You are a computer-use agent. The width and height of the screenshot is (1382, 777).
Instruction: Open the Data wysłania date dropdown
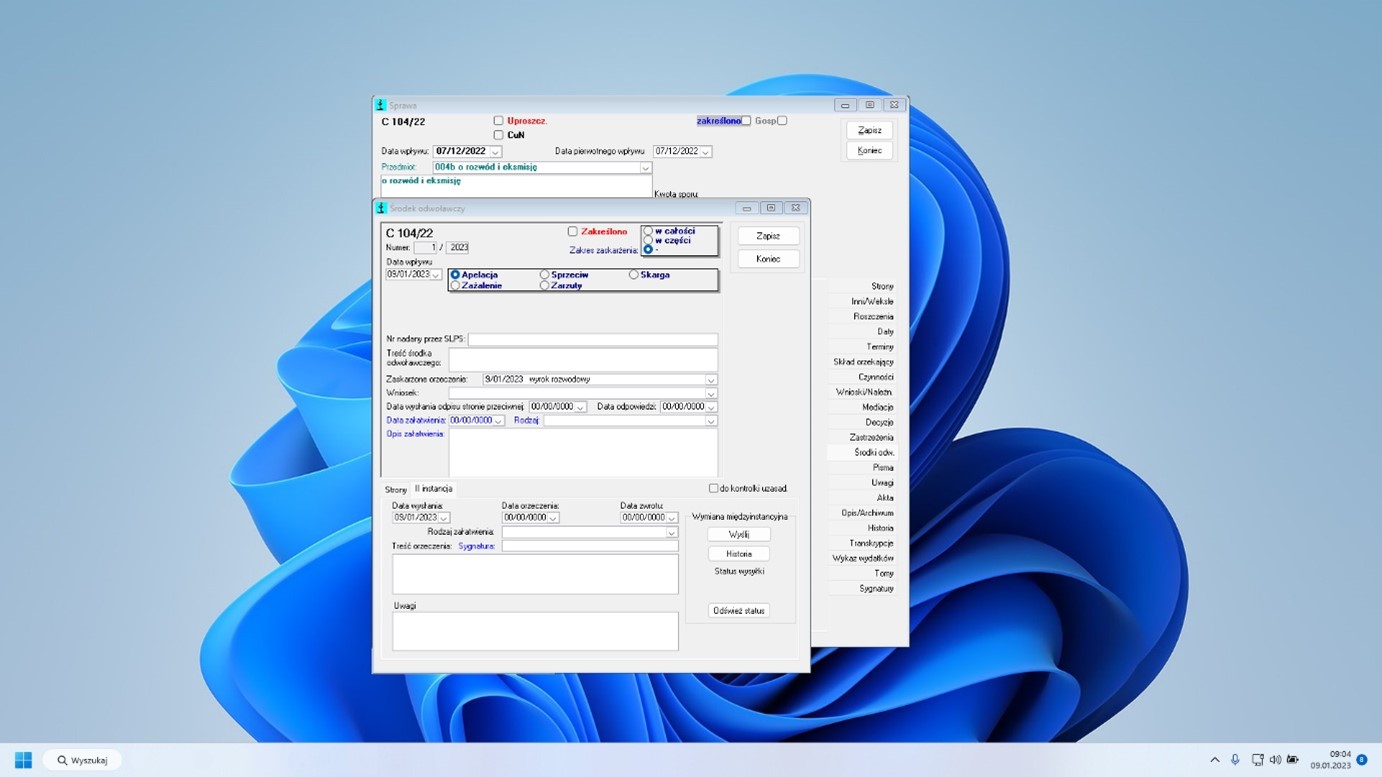pos(444,518)
